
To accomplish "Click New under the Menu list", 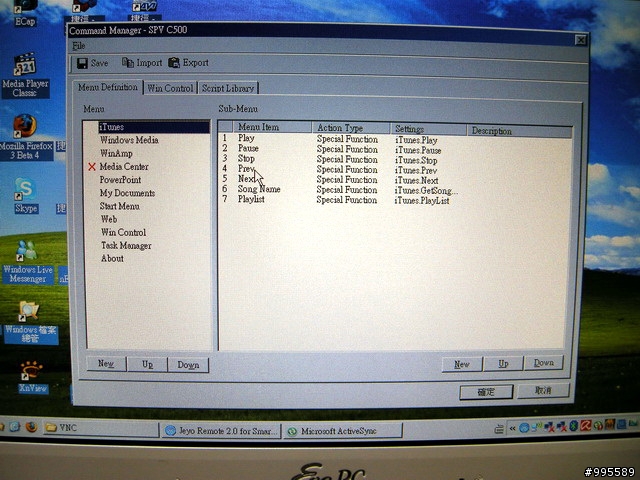I will coord(106,363).
